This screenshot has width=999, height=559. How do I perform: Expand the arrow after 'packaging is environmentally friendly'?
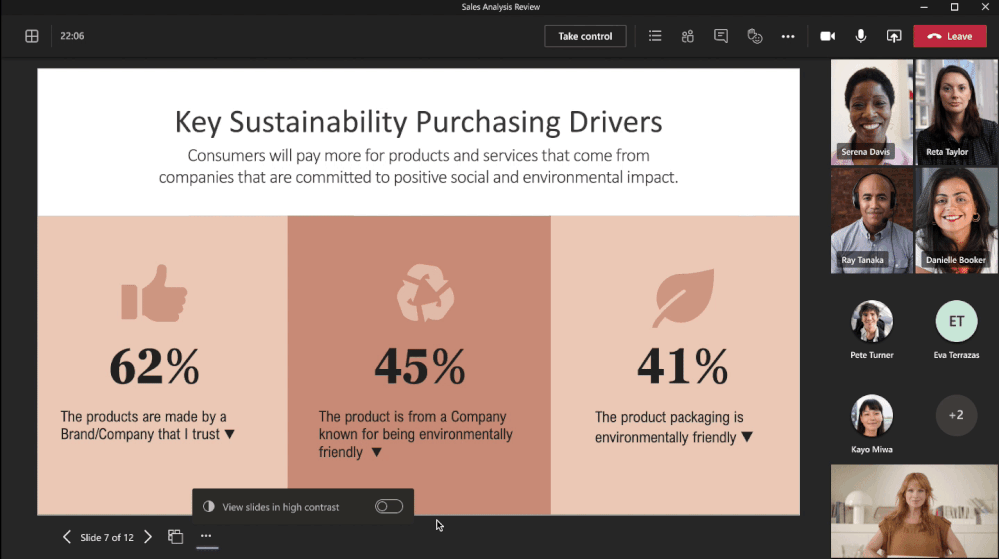[747, 437]
